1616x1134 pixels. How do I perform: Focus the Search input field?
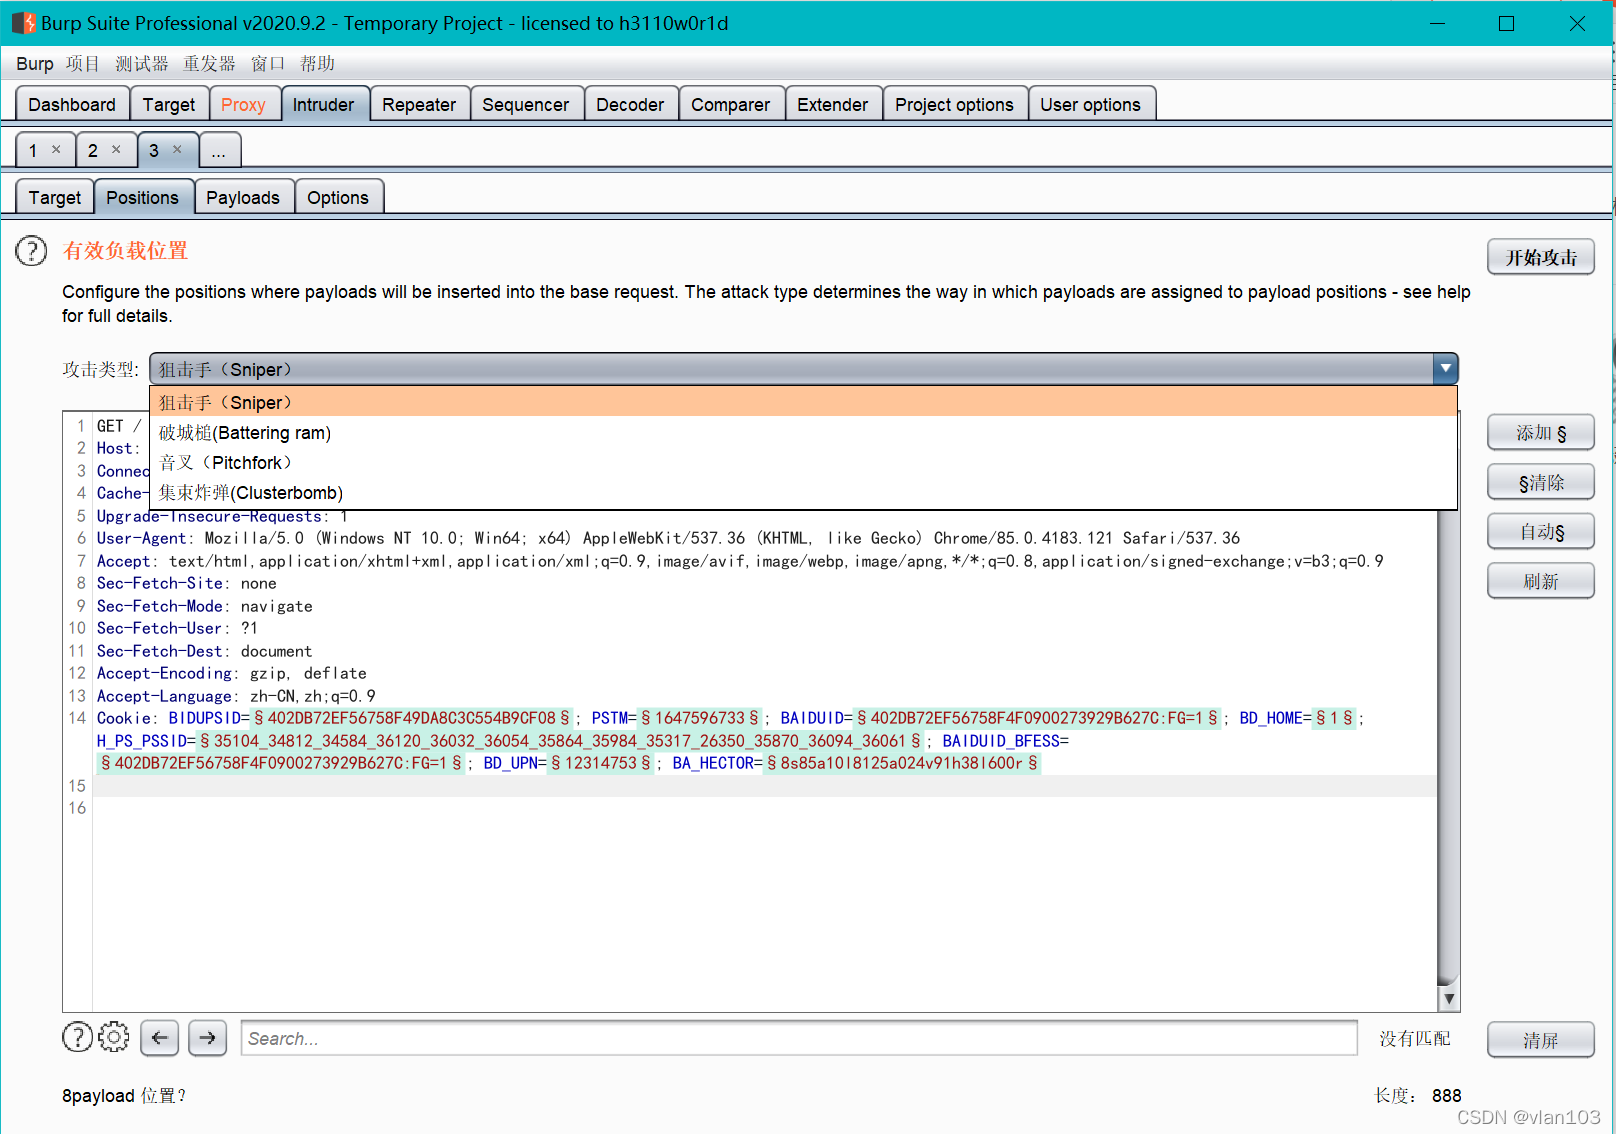[x=799, y=1038]
